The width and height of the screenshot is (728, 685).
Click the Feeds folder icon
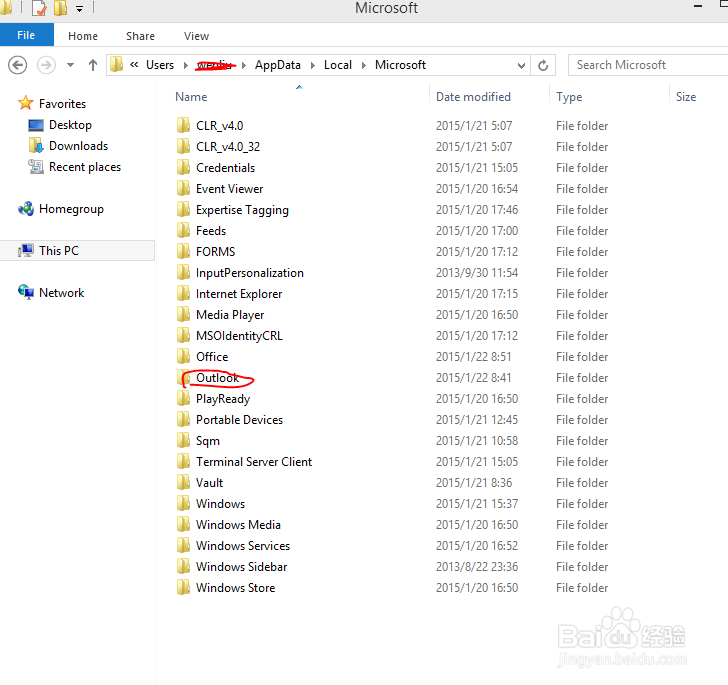(183, 231)
